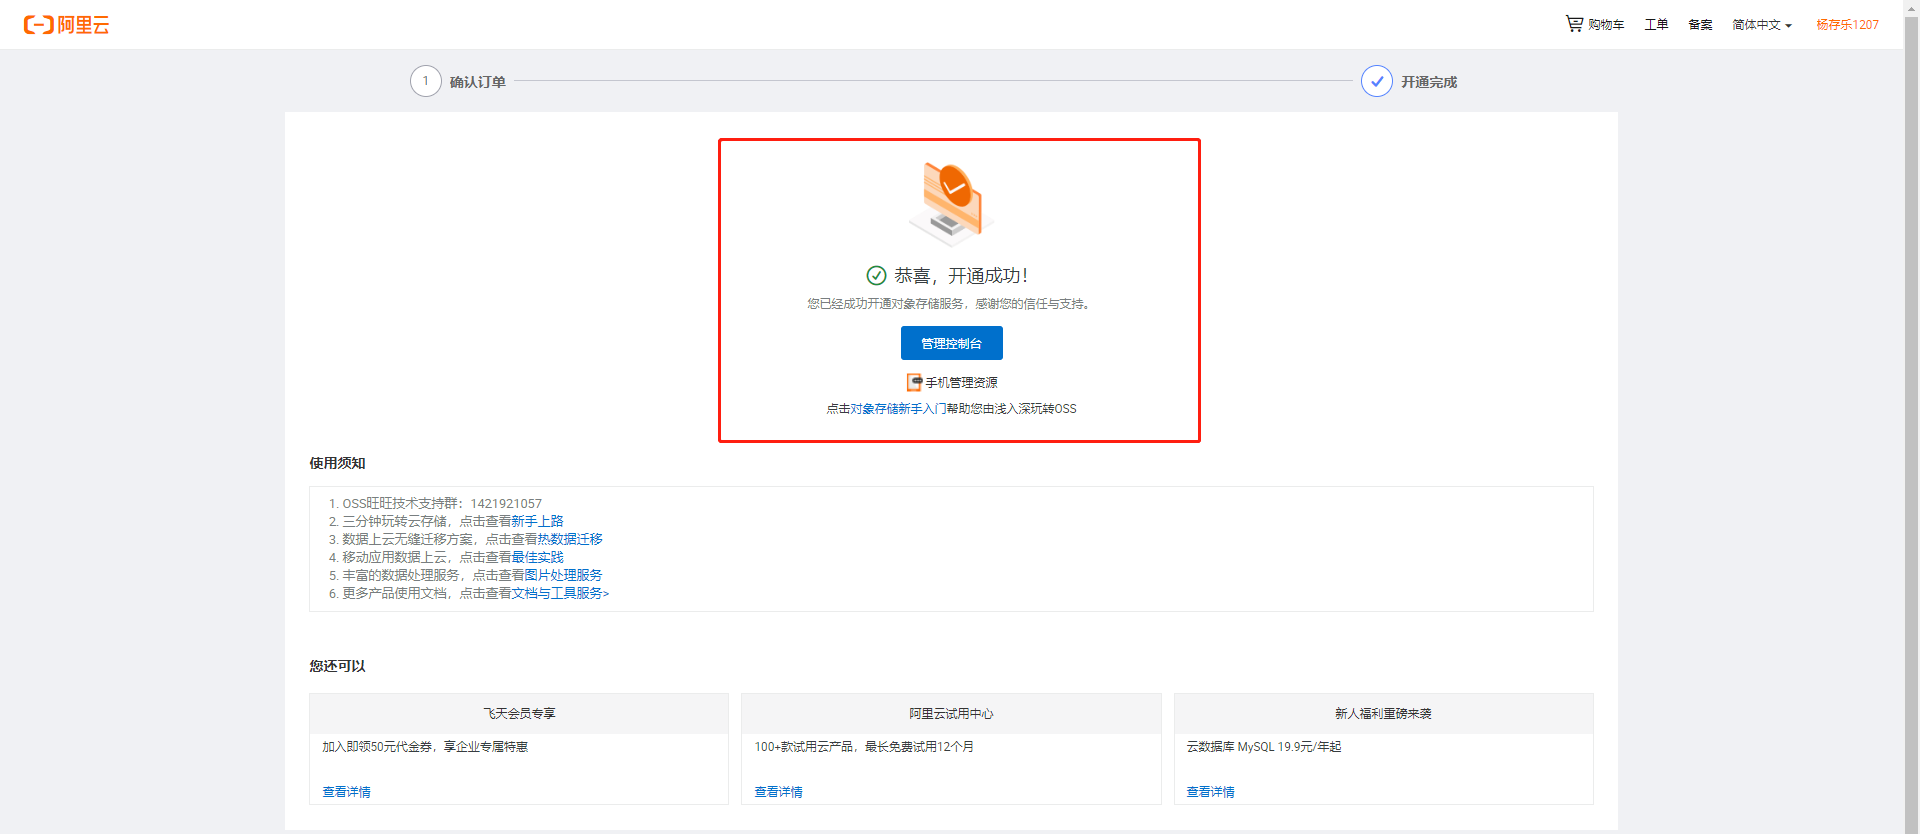Click 加入即领50元代金券 description text

(x=425, y=747)
